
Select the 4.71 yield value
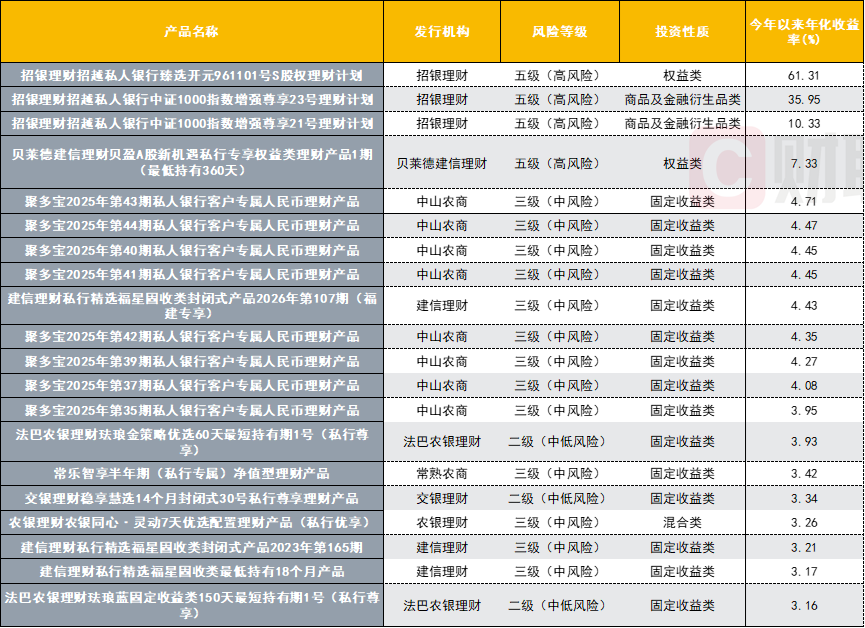(804, 201)
